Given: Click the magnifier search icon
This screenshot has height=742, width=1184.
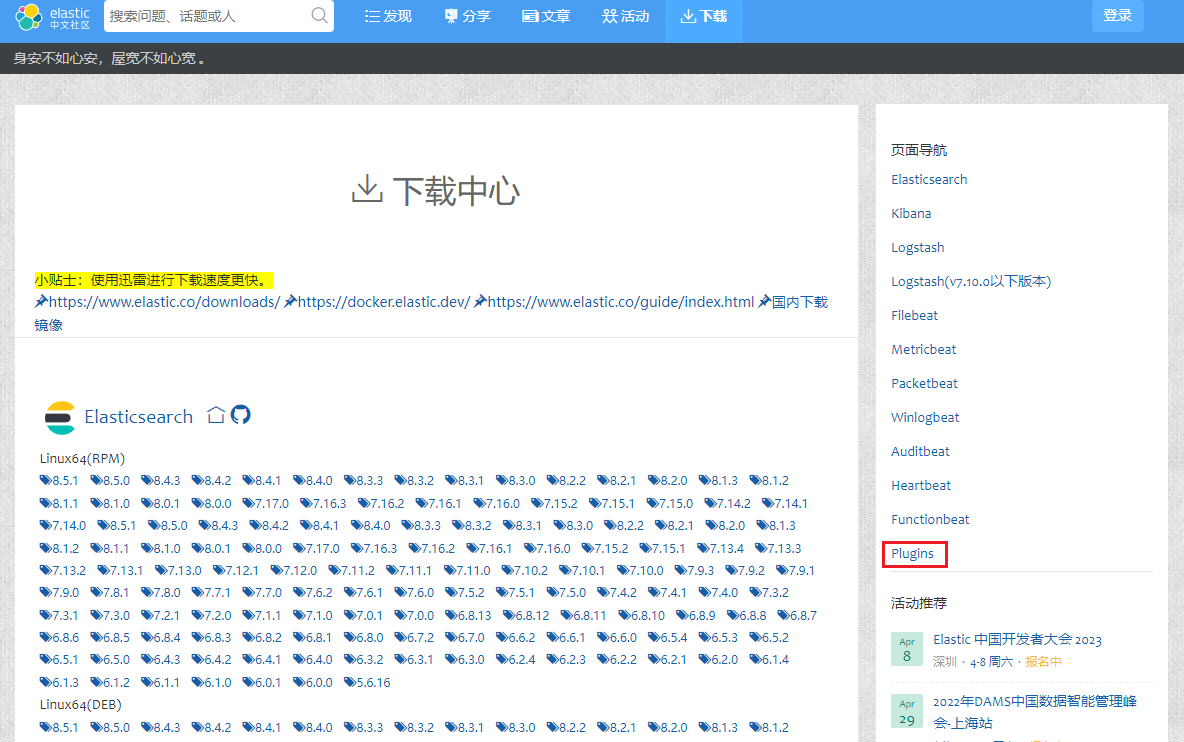Looking at the screenshot, I should click(x=319, y=15).
